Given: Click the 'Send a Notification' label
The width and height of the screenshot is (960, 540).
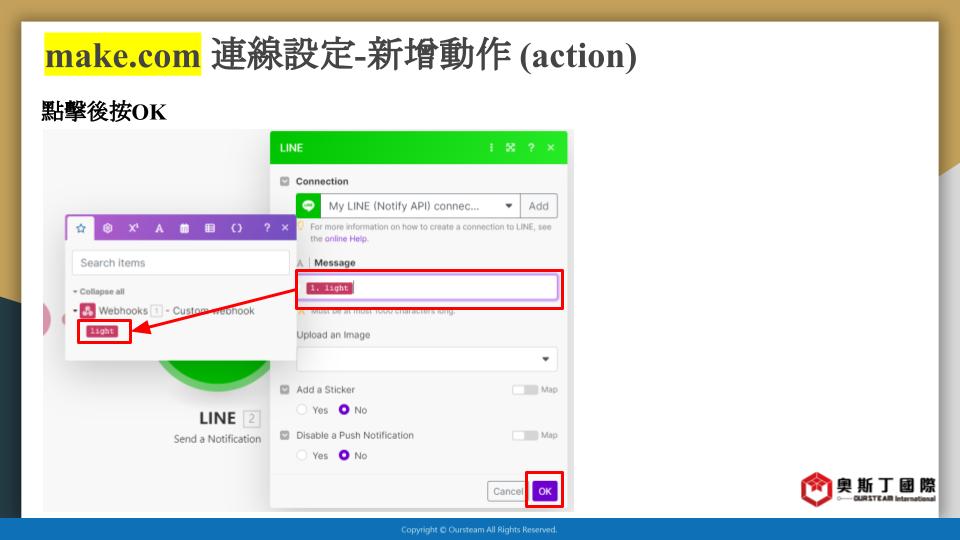Looking at the screenshot, I should pyautogui.click(x=217, y=439).
